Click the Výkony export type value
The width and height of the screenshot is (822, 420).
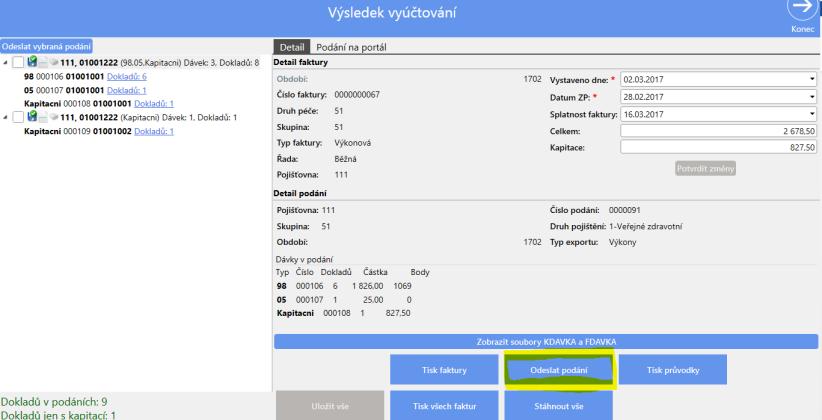622,242
